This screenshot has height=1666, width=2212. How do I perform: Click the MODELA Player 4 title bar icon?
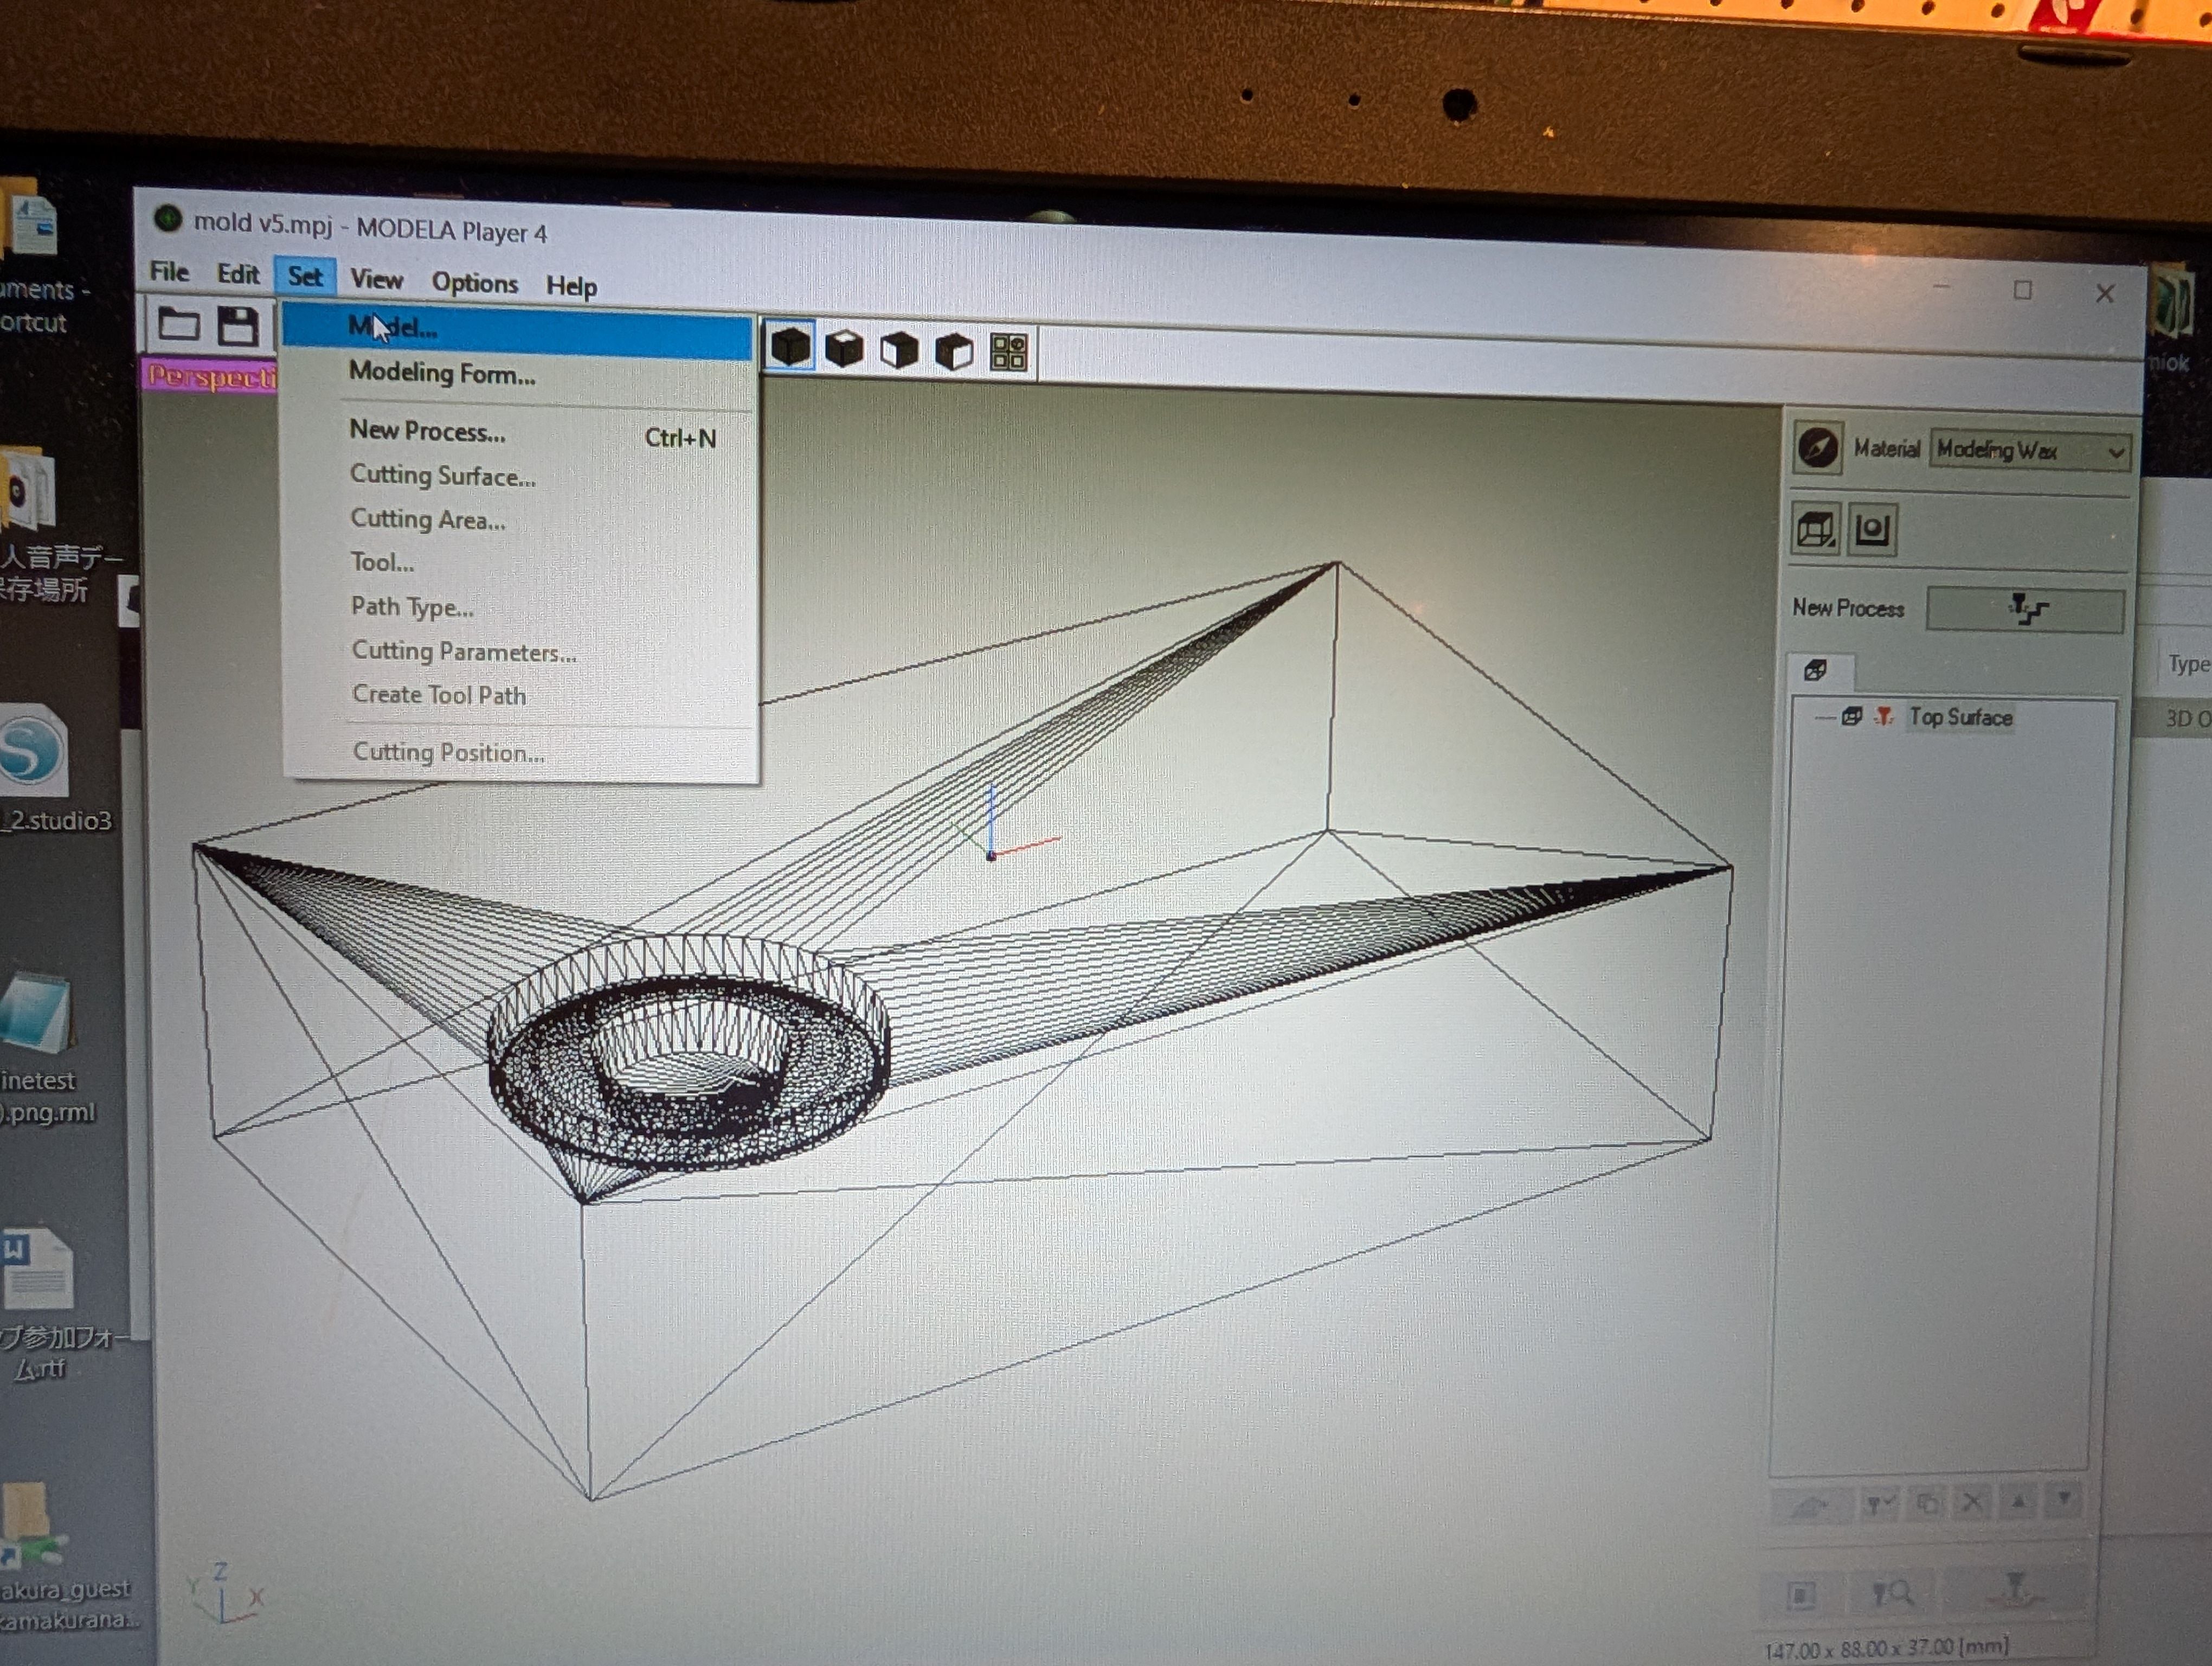(x=167, y=218)
